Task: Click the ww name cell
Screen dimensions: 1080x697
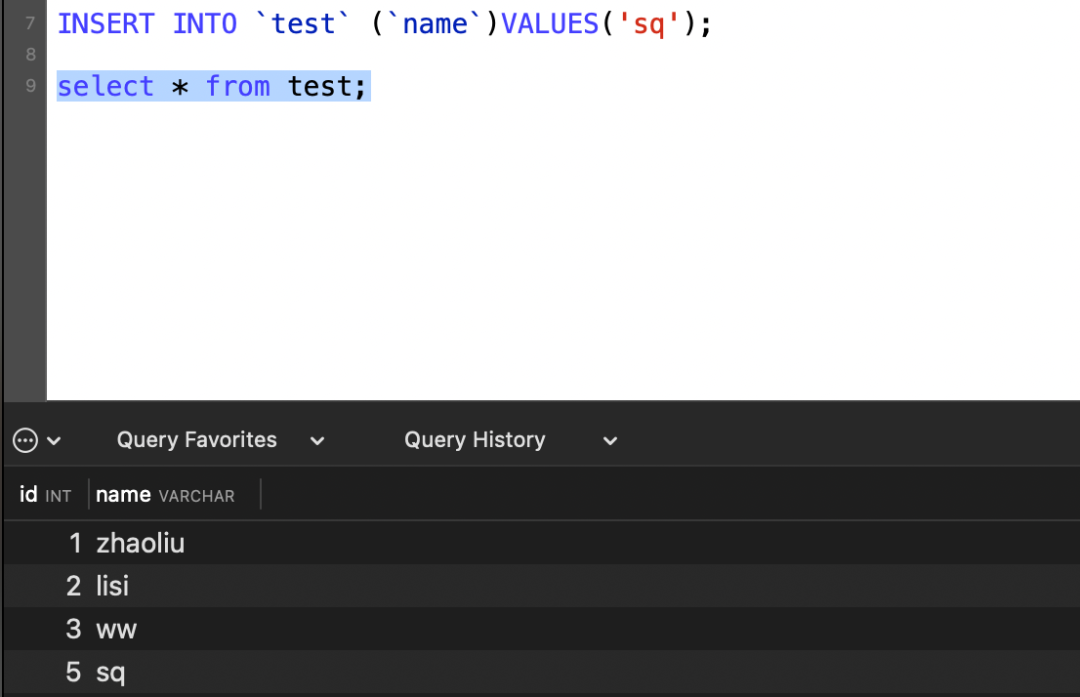Action: coord(116,629)
